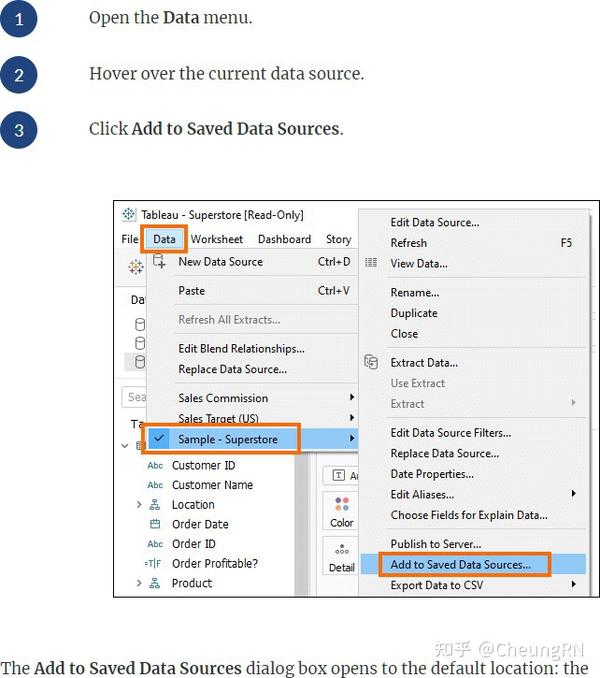The height and width of the screenshot is (678, 600).
Task: Expand the Export Data to CSV arrow
Action: pyautogui.click(x=573, y=585)
